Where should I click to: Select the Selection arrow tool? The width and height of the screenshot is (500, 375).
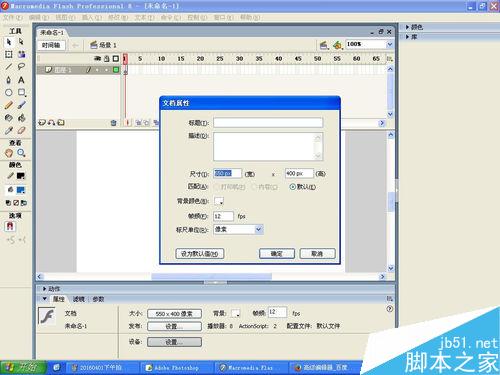[9, 42]
